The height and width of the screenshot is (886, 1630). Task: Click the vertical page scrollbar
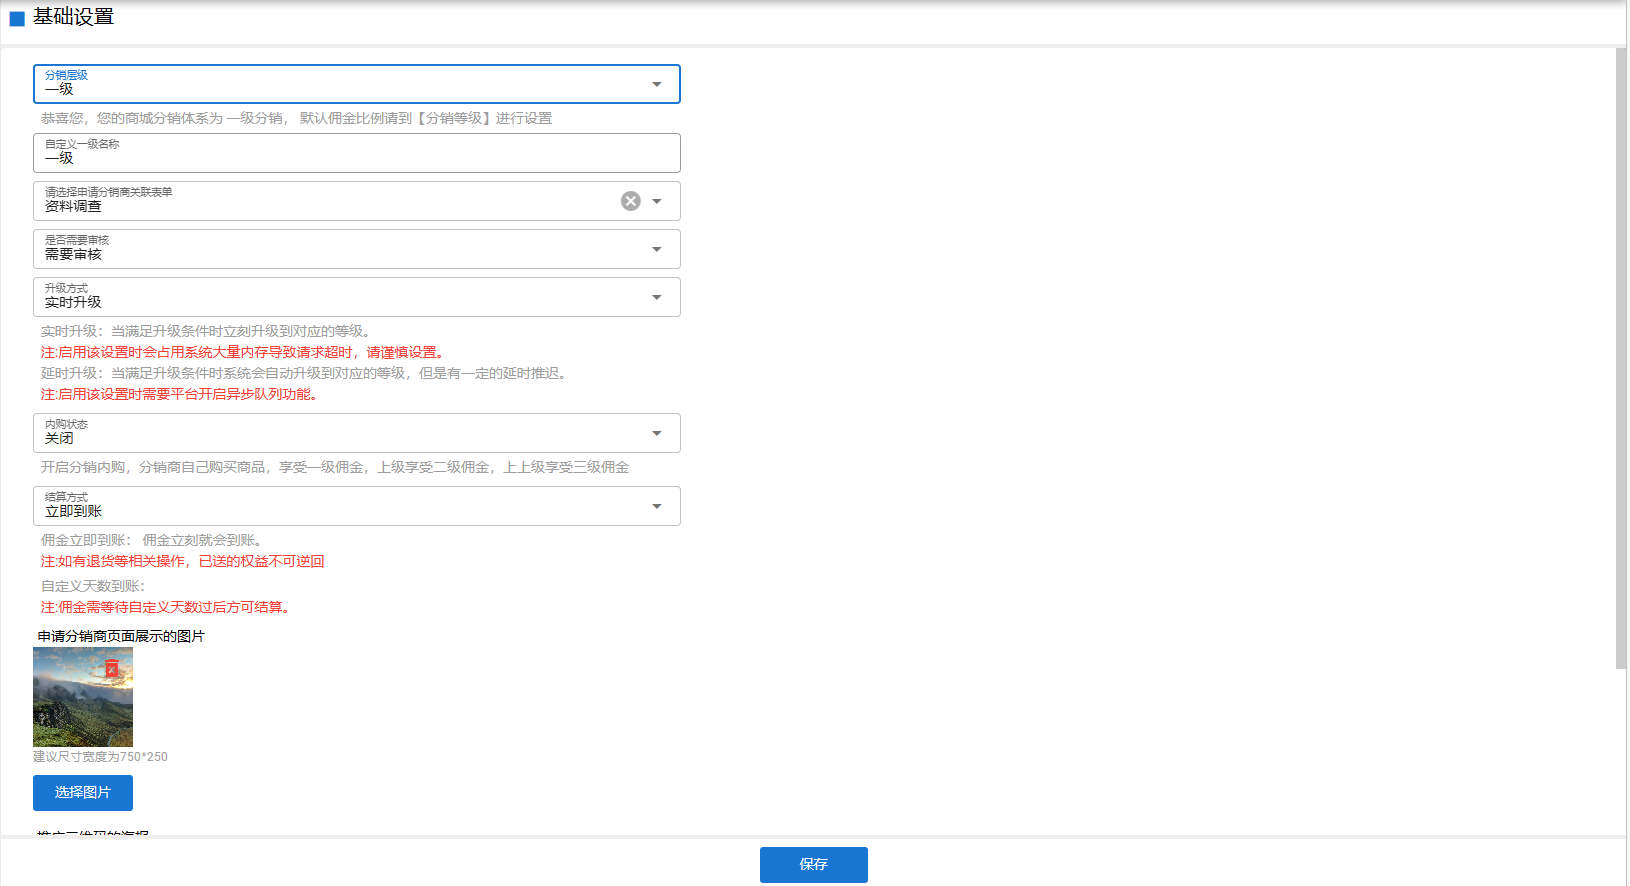[1621, 358]
